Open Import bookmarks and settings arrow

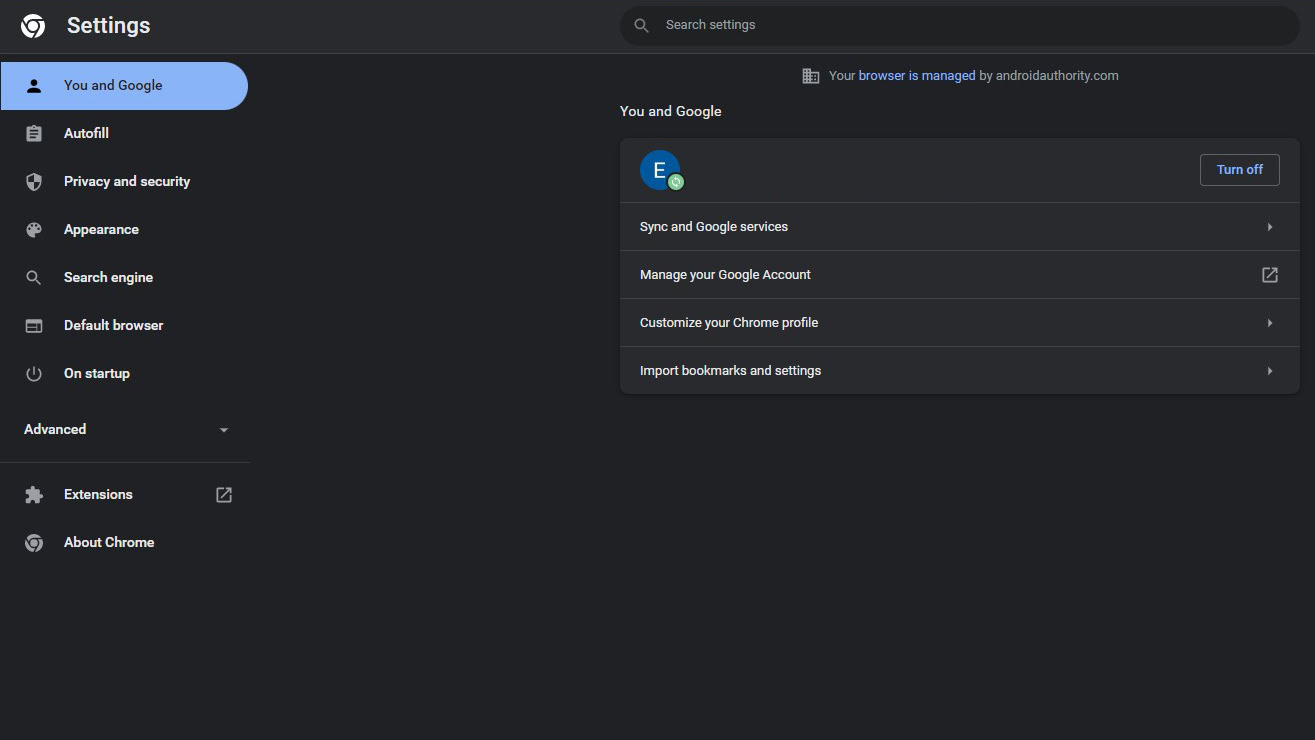click(x=1270, y=371)
